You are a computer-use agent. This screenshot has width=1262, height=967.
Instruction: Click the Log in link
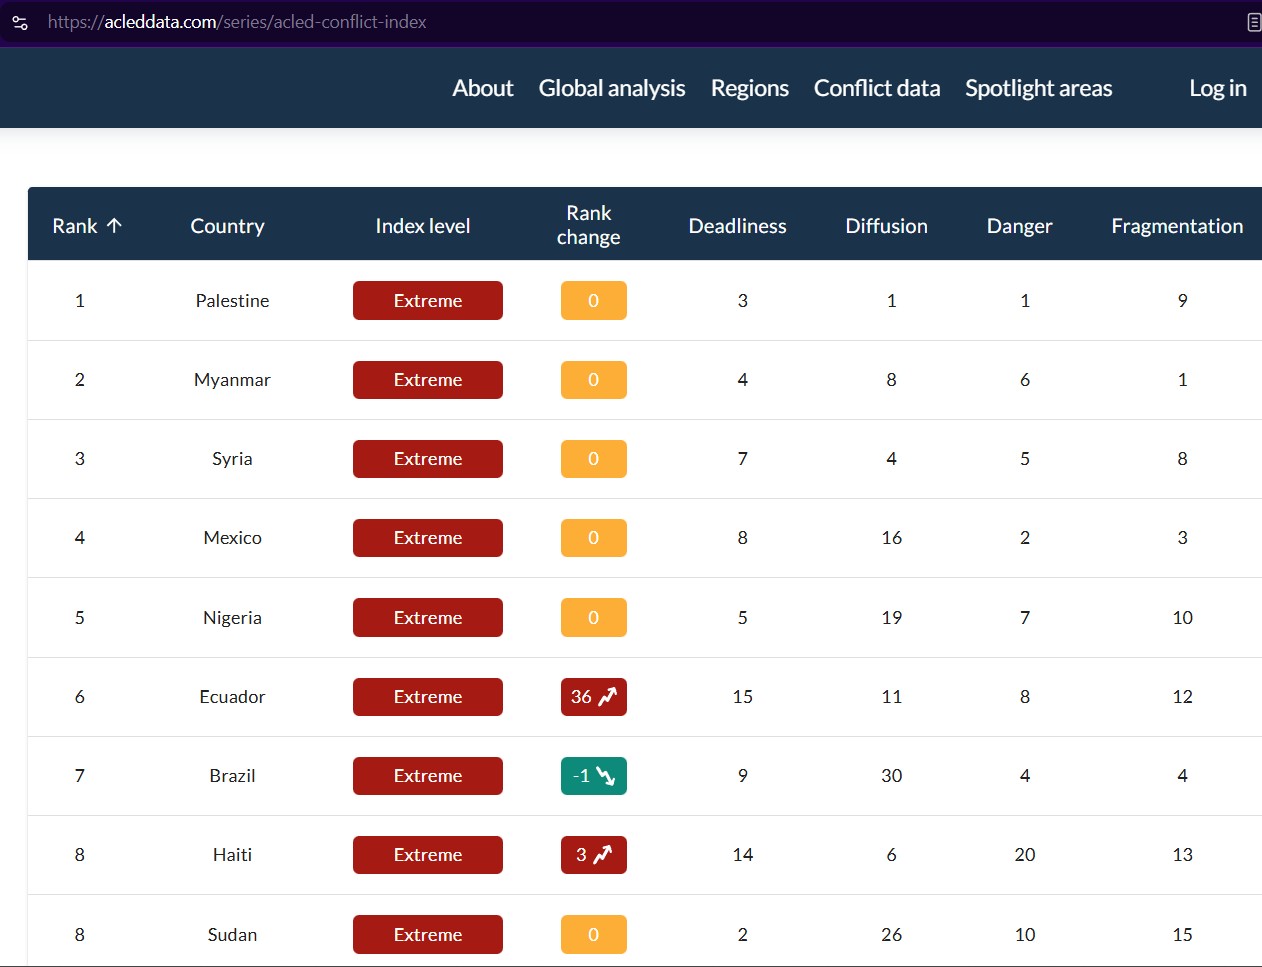[x=1218, y=88]
